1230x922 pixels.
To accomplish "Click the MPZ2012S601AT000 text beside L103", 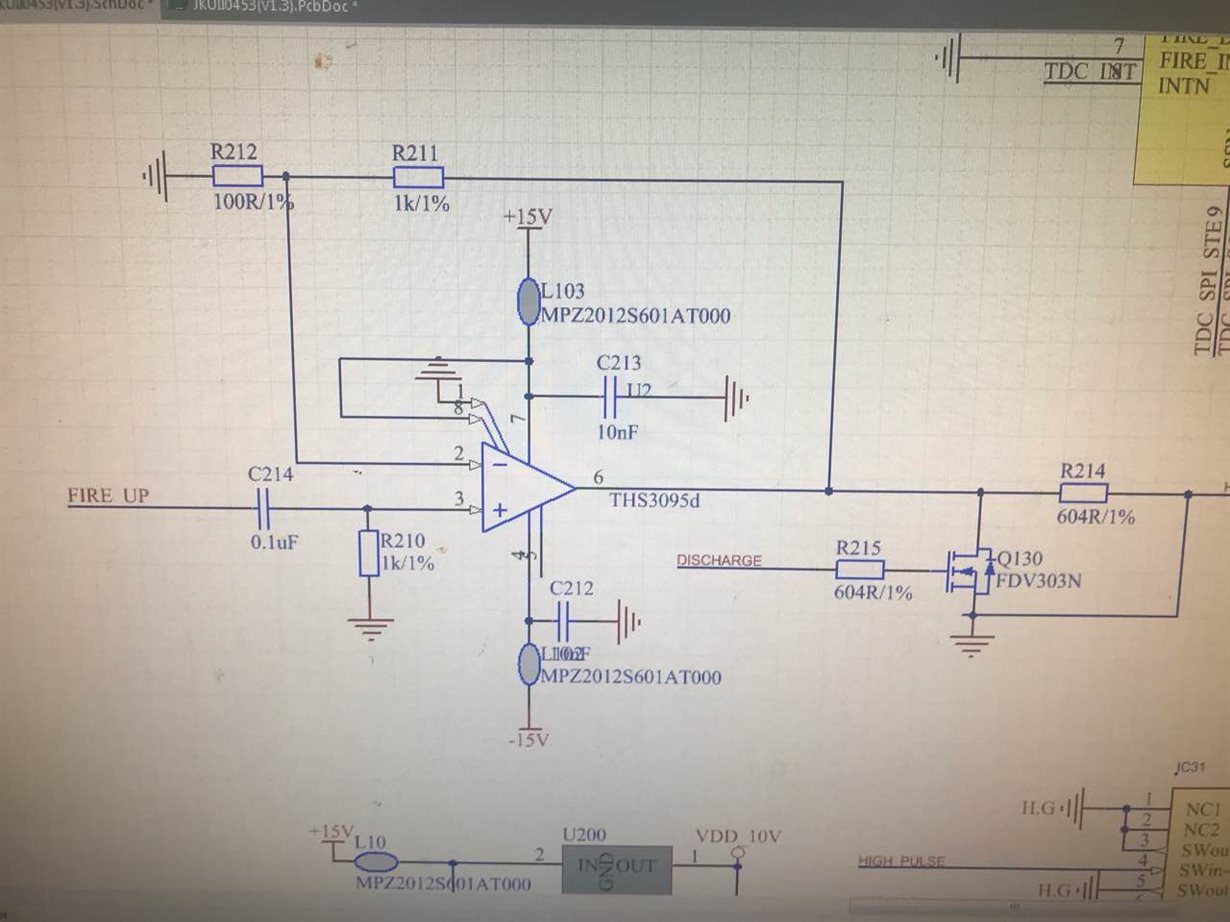I will (635, 316).
